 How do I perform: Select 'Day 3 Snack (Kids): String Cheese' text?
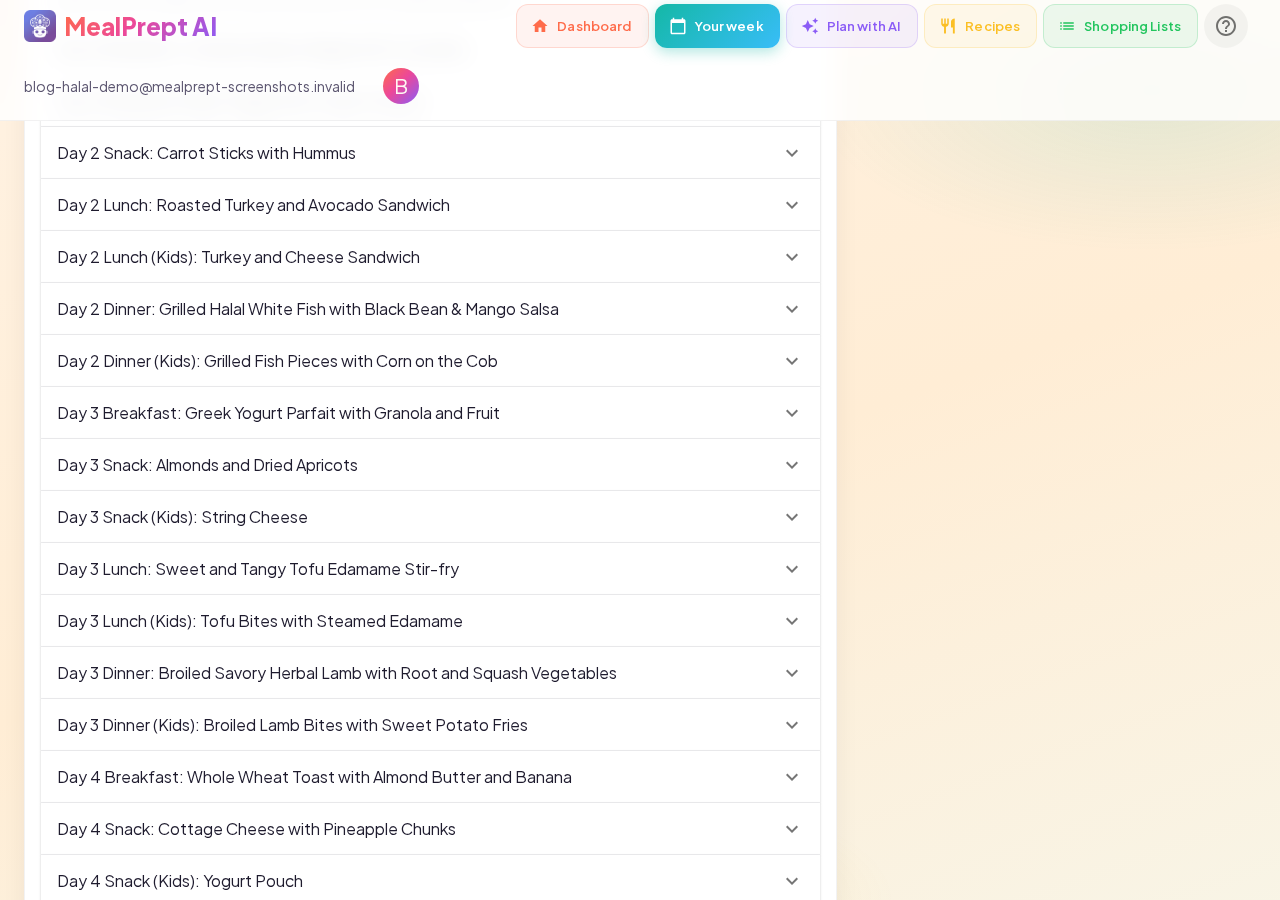tap(183, 517)
